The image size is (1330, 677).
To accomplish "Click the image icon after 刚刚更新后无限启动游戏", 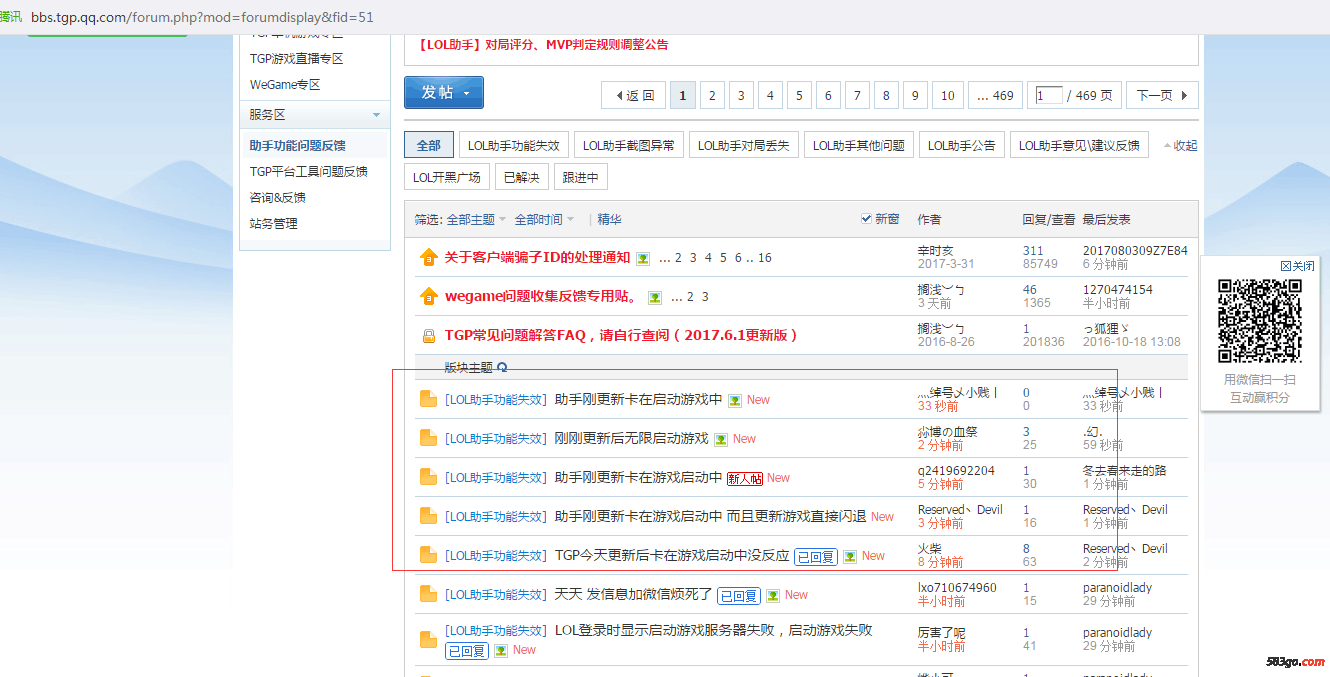I will 721,439.
